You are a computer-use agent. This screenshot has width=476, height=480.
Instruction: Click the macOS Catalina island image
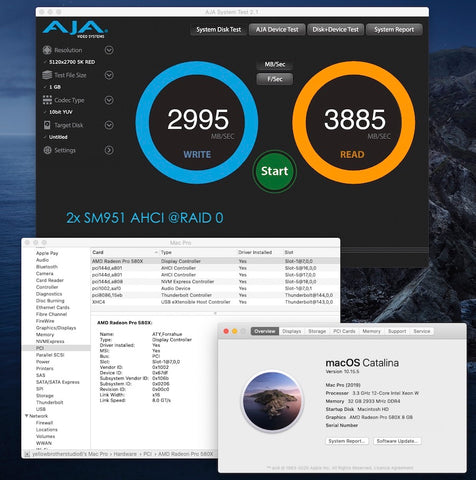coord(272,401)
